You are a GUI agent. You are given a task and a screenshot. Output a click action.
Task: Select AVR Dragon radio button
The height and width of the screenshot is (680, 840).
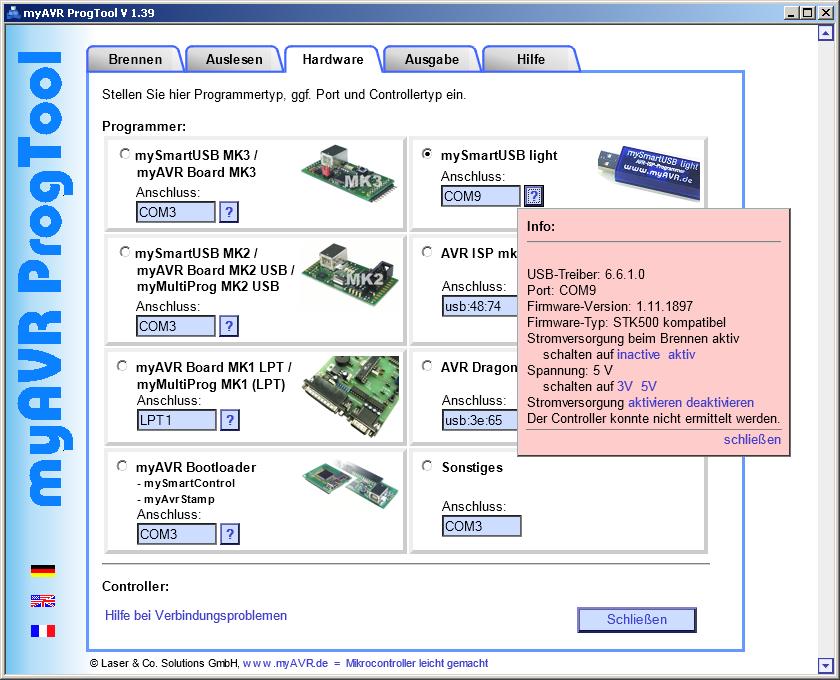click(427, 366)
